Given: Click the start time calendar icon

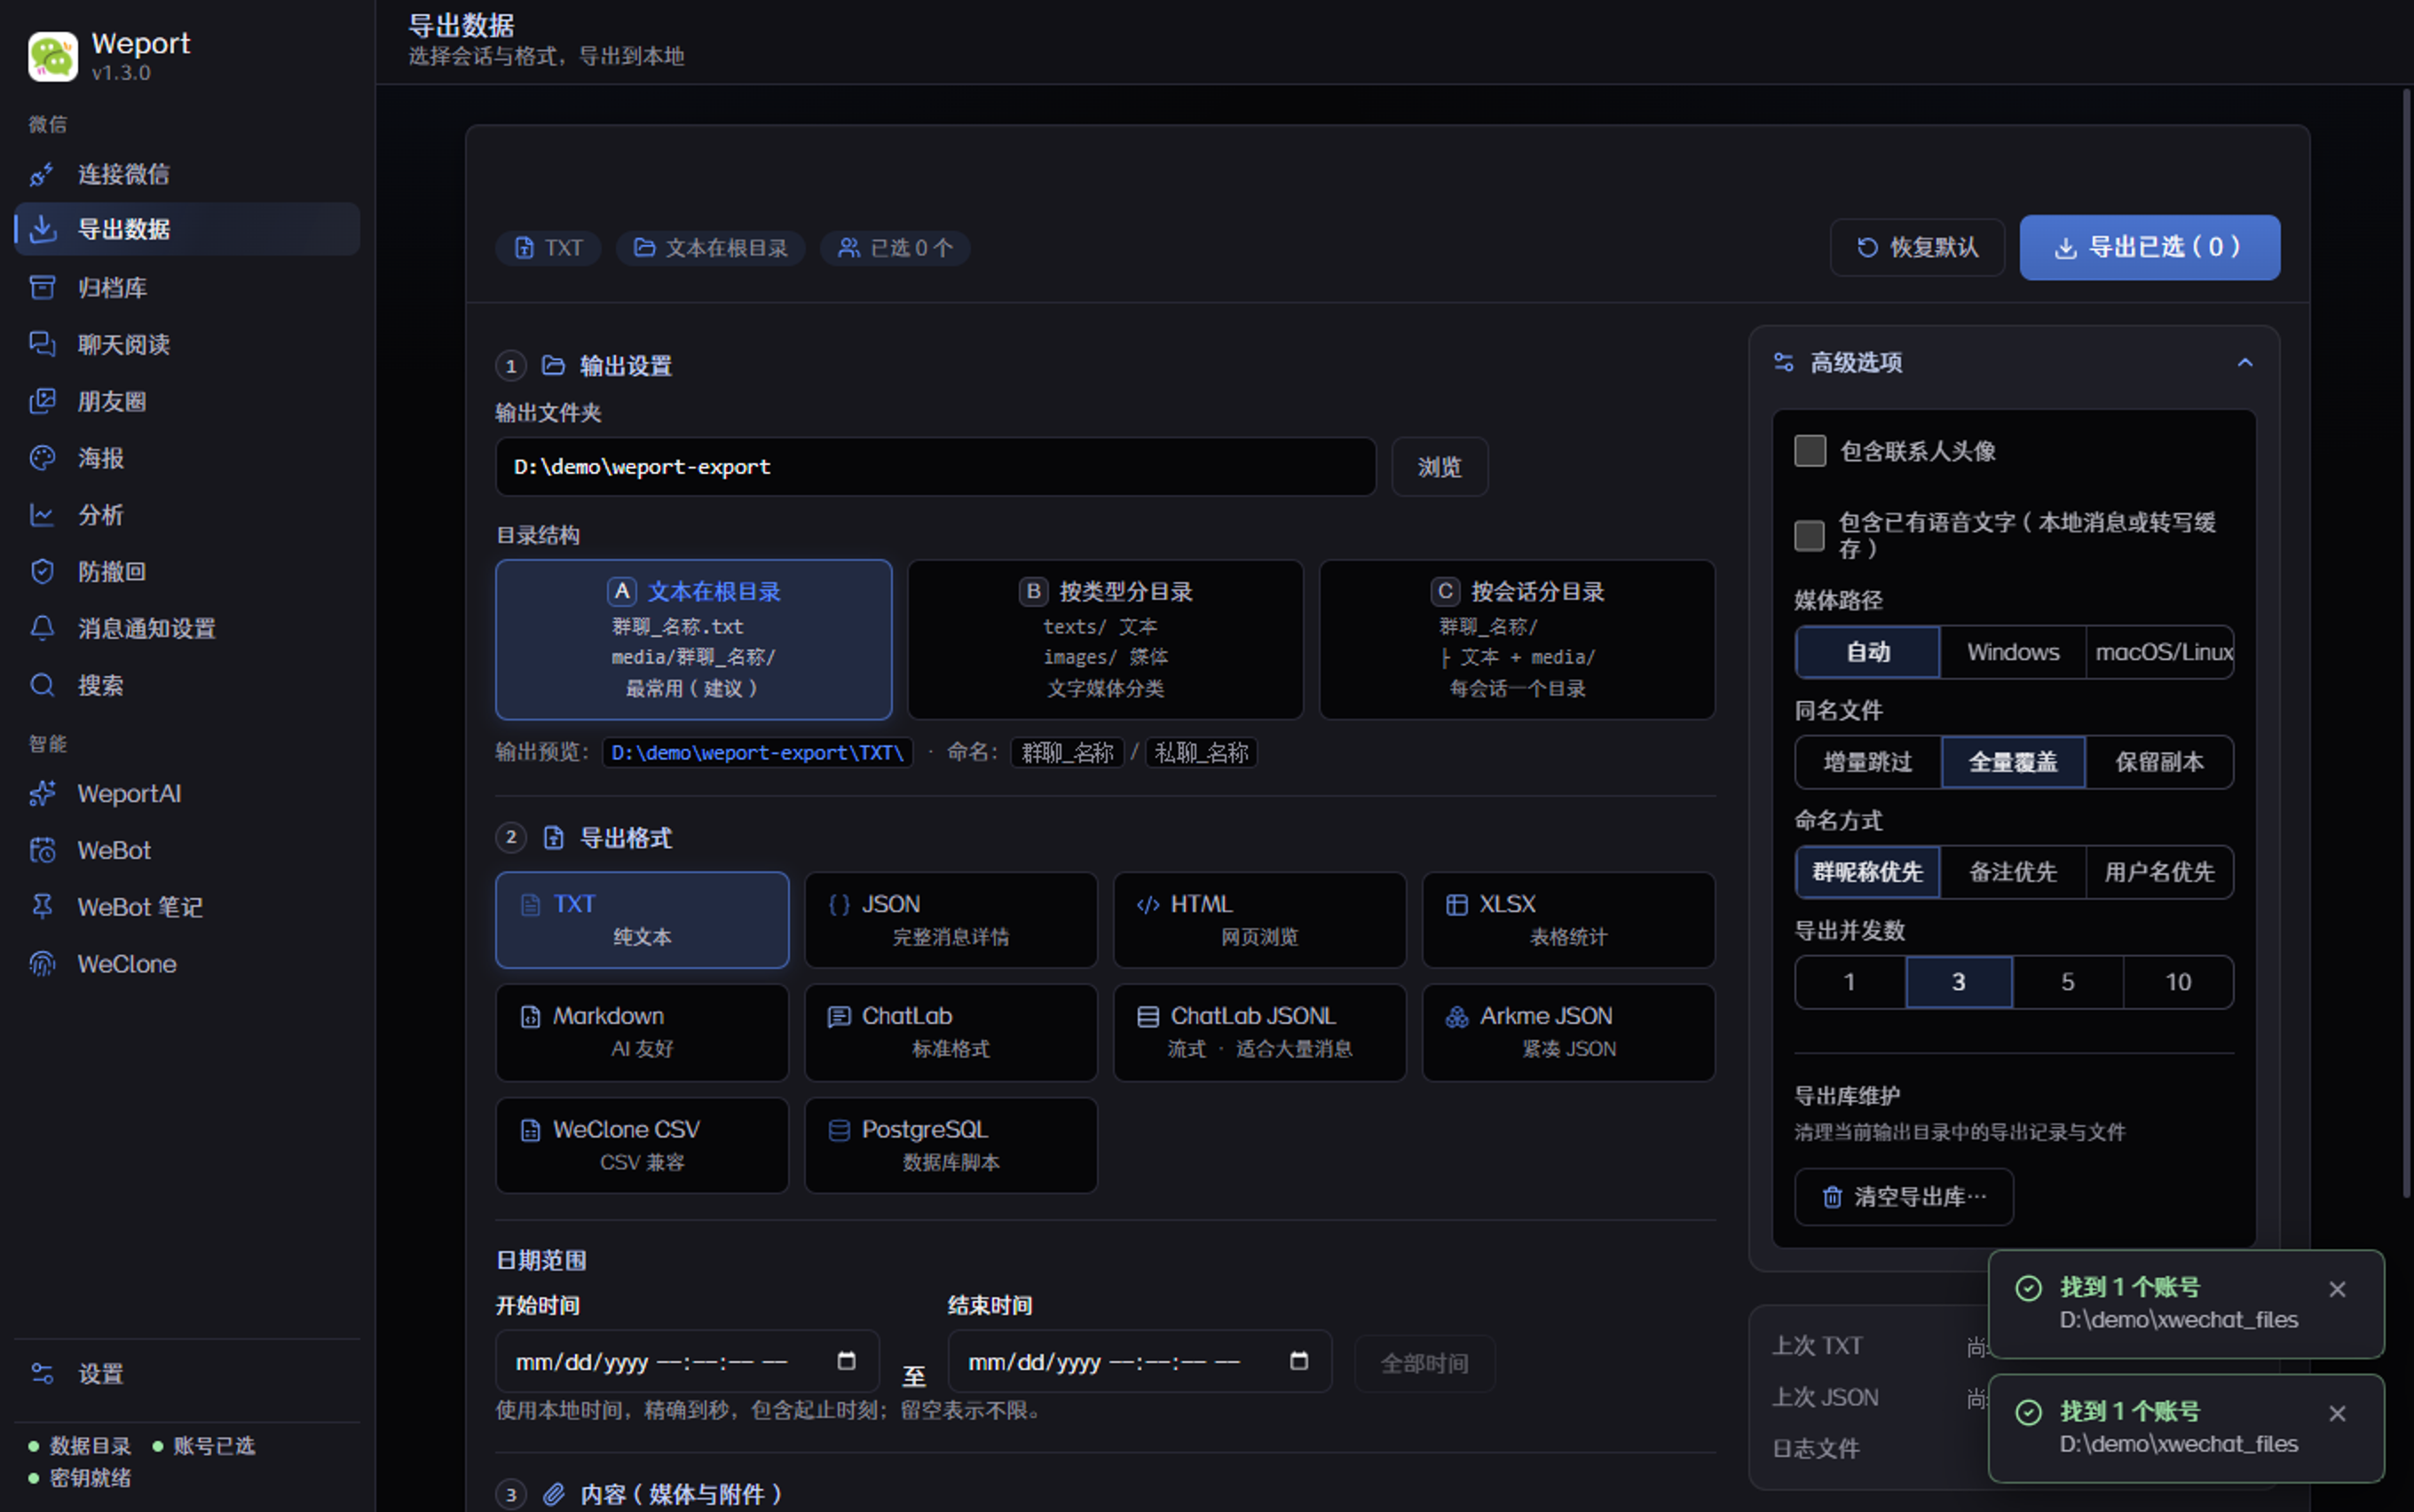Looking at the screenshot, I should tap(846, 1361).
